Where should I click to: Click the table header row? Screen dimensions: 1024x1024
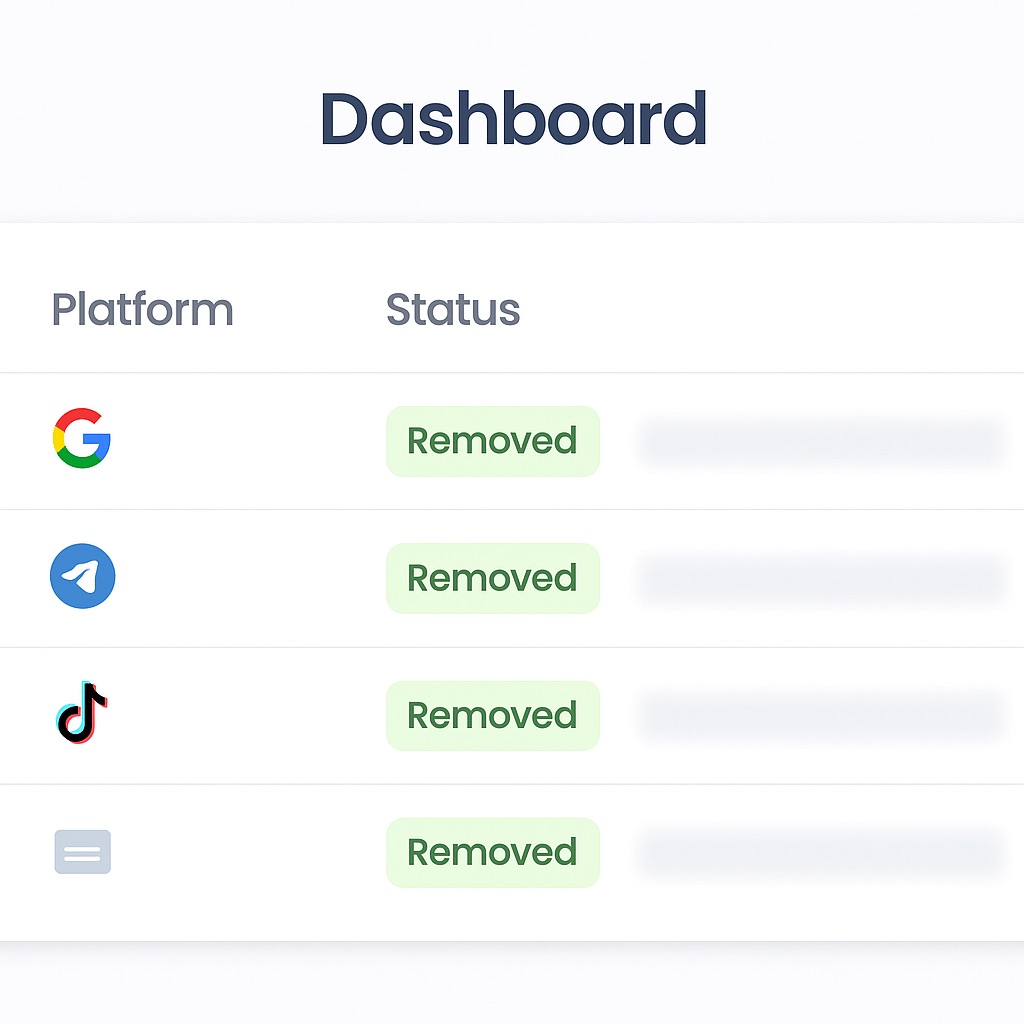(x=700, y=310)
